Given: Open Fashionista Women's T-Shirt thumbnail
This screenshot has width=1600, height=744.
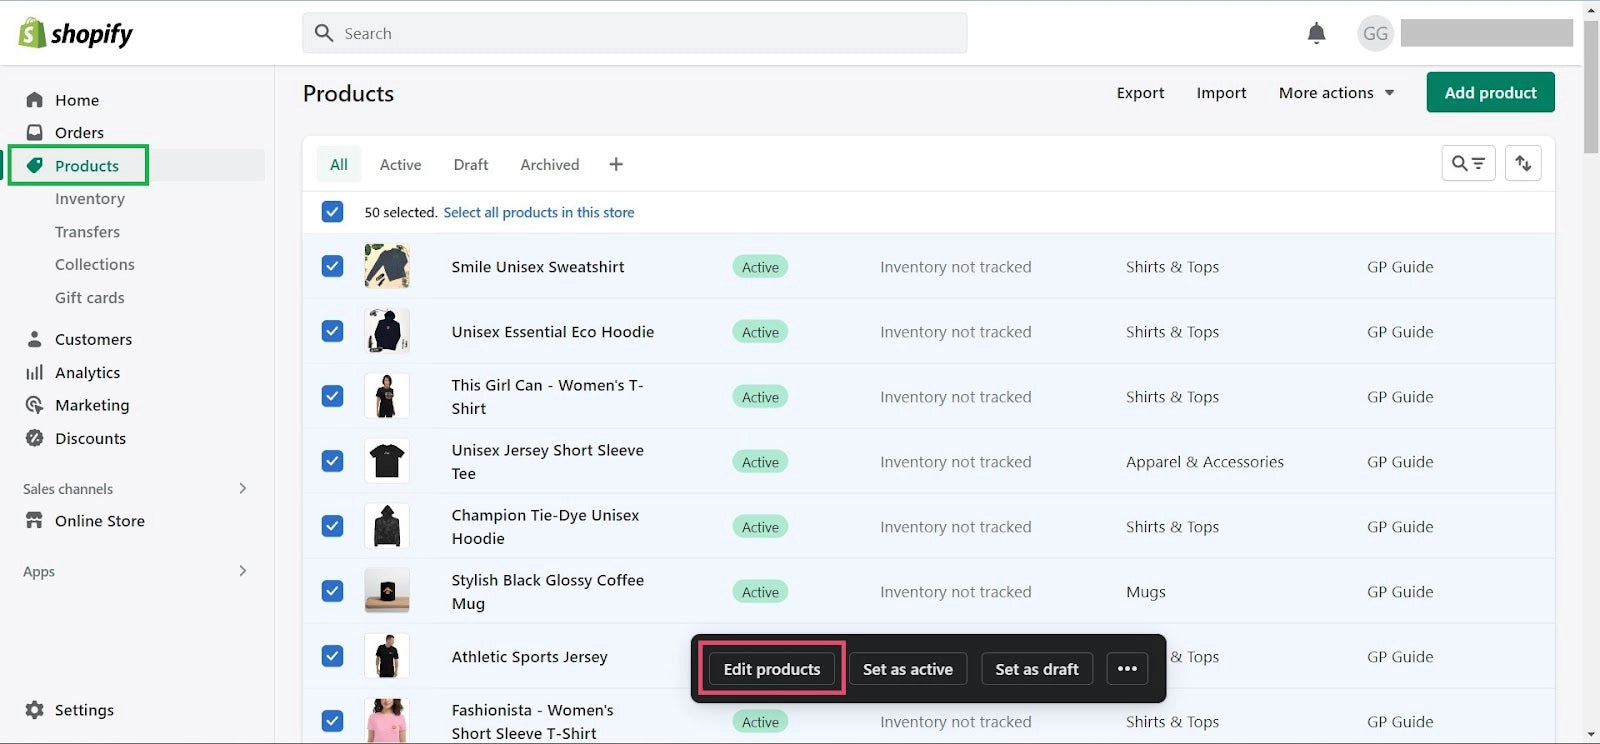Looking at the screenshot, I should click(387, 721).
